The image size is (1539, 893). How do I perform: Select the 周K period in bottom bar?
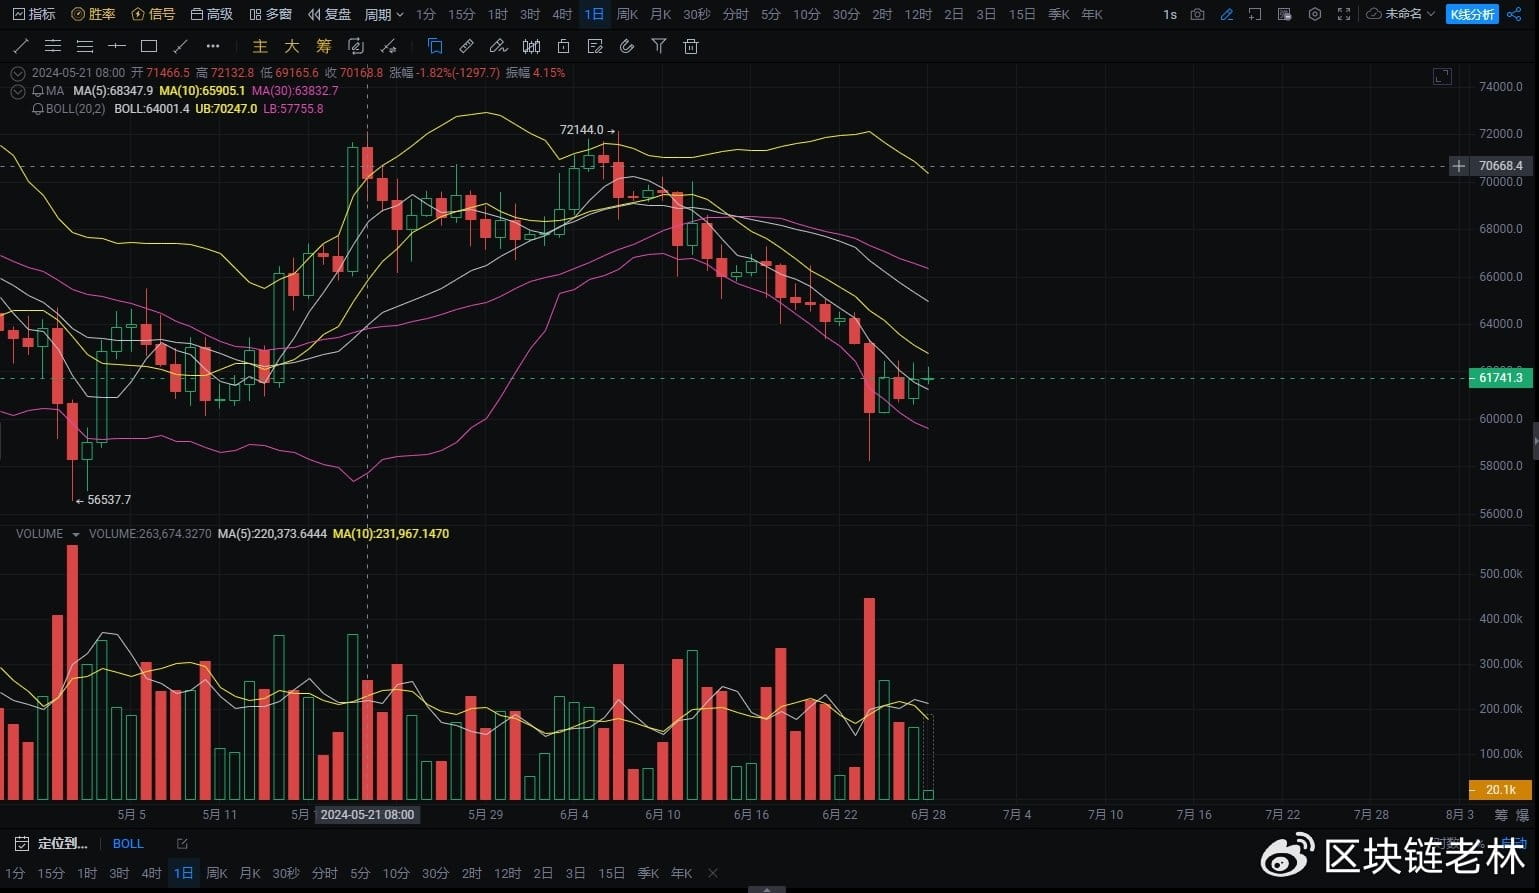point(217,873)
